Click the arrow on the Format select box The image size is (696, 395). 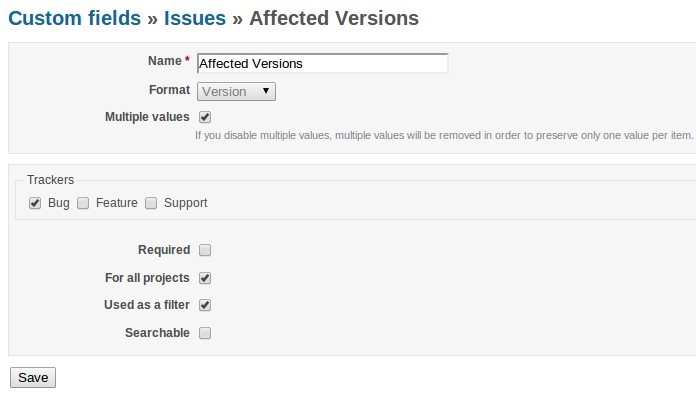coord(265,91)
